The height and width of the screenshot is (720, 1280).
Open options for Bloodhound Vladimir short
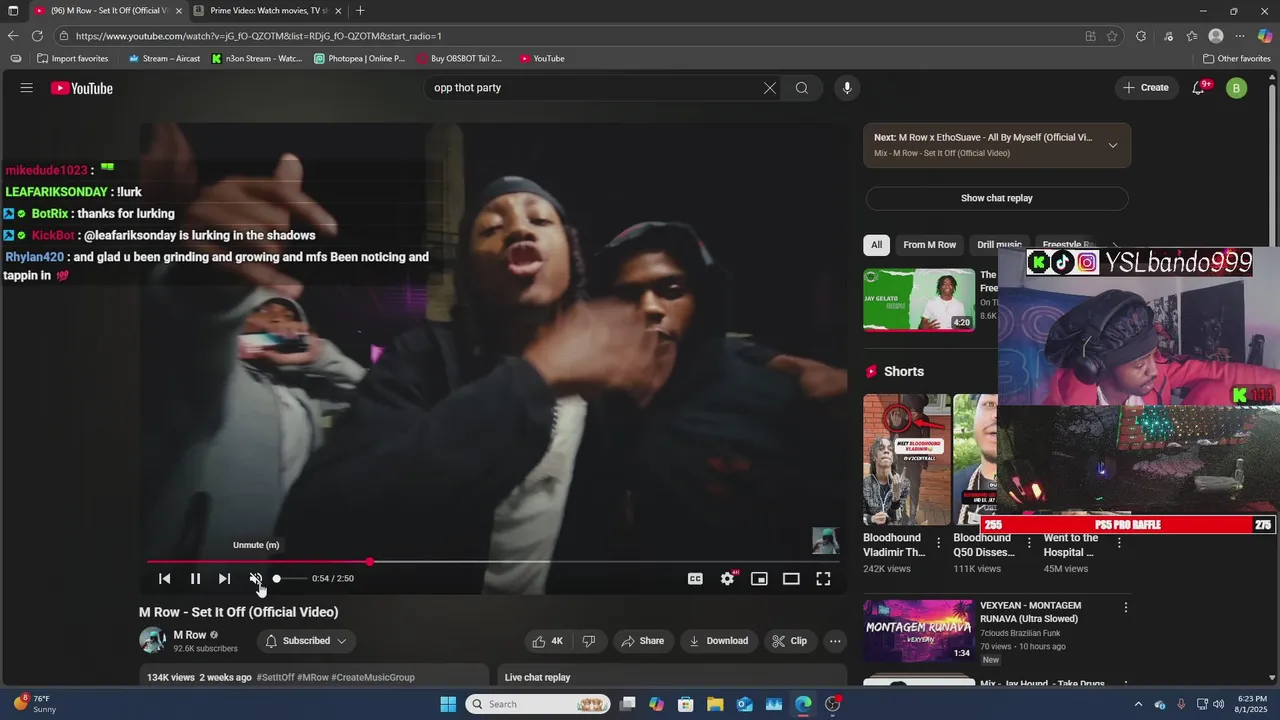[x=938, y=543]
